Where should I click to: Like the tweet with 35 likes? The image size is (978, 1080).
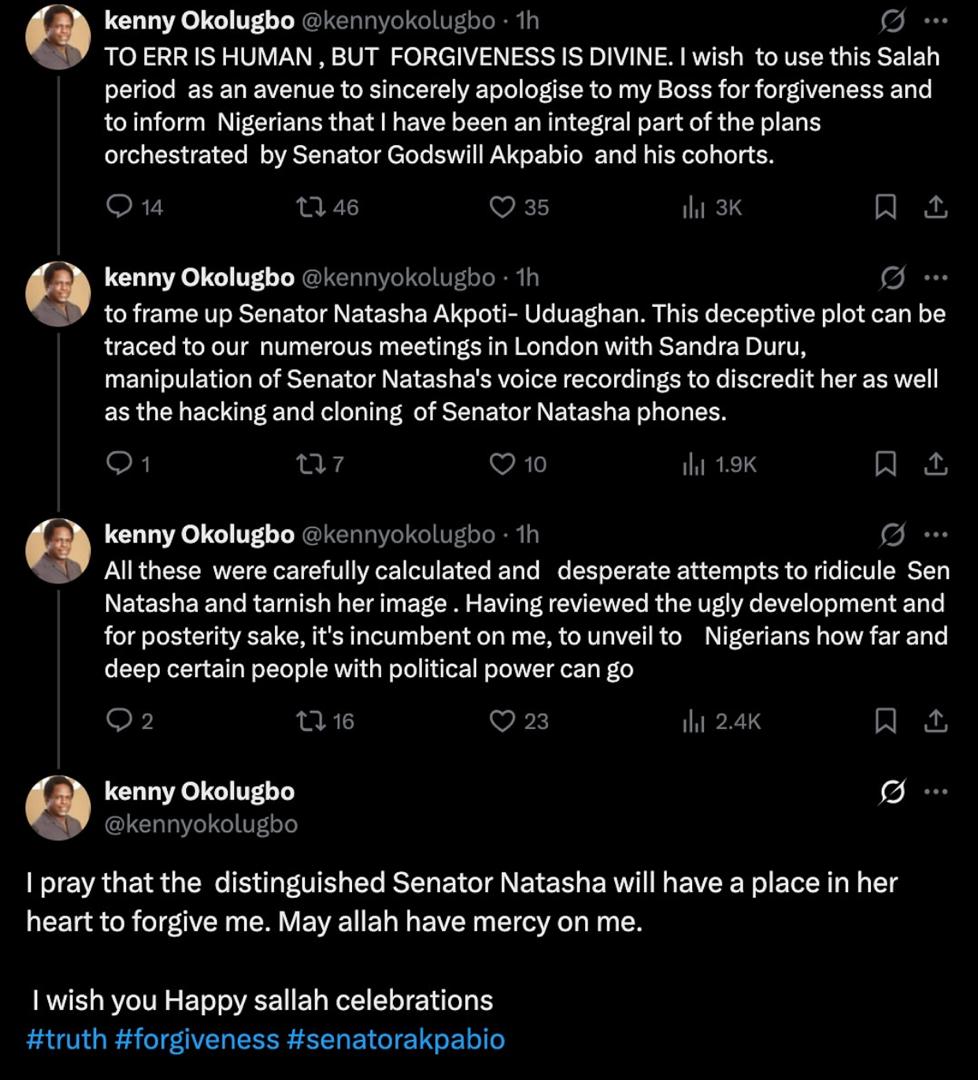tap(502, 207)
